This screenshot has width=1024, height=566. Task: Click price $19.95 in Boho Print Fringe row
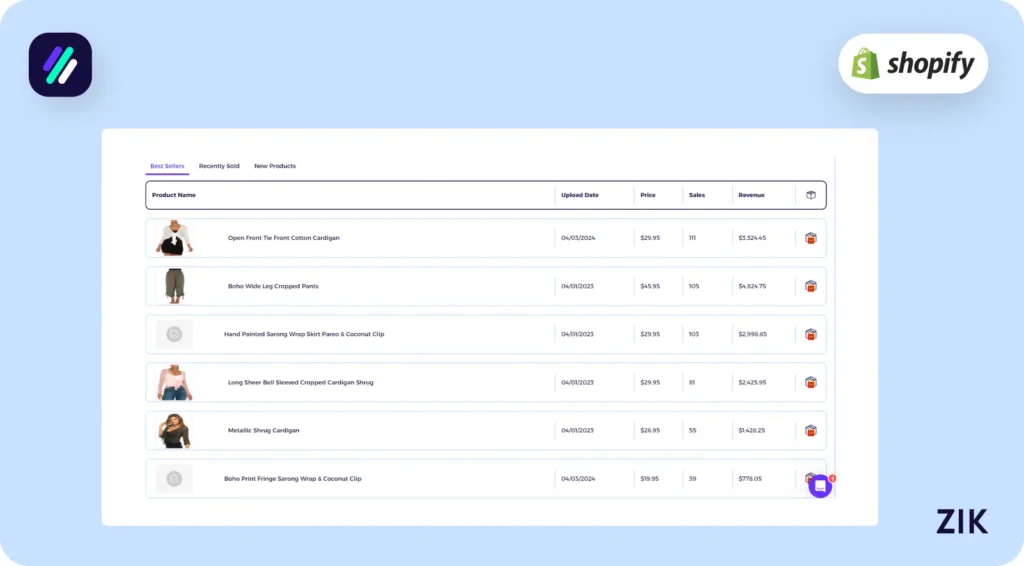649,479
